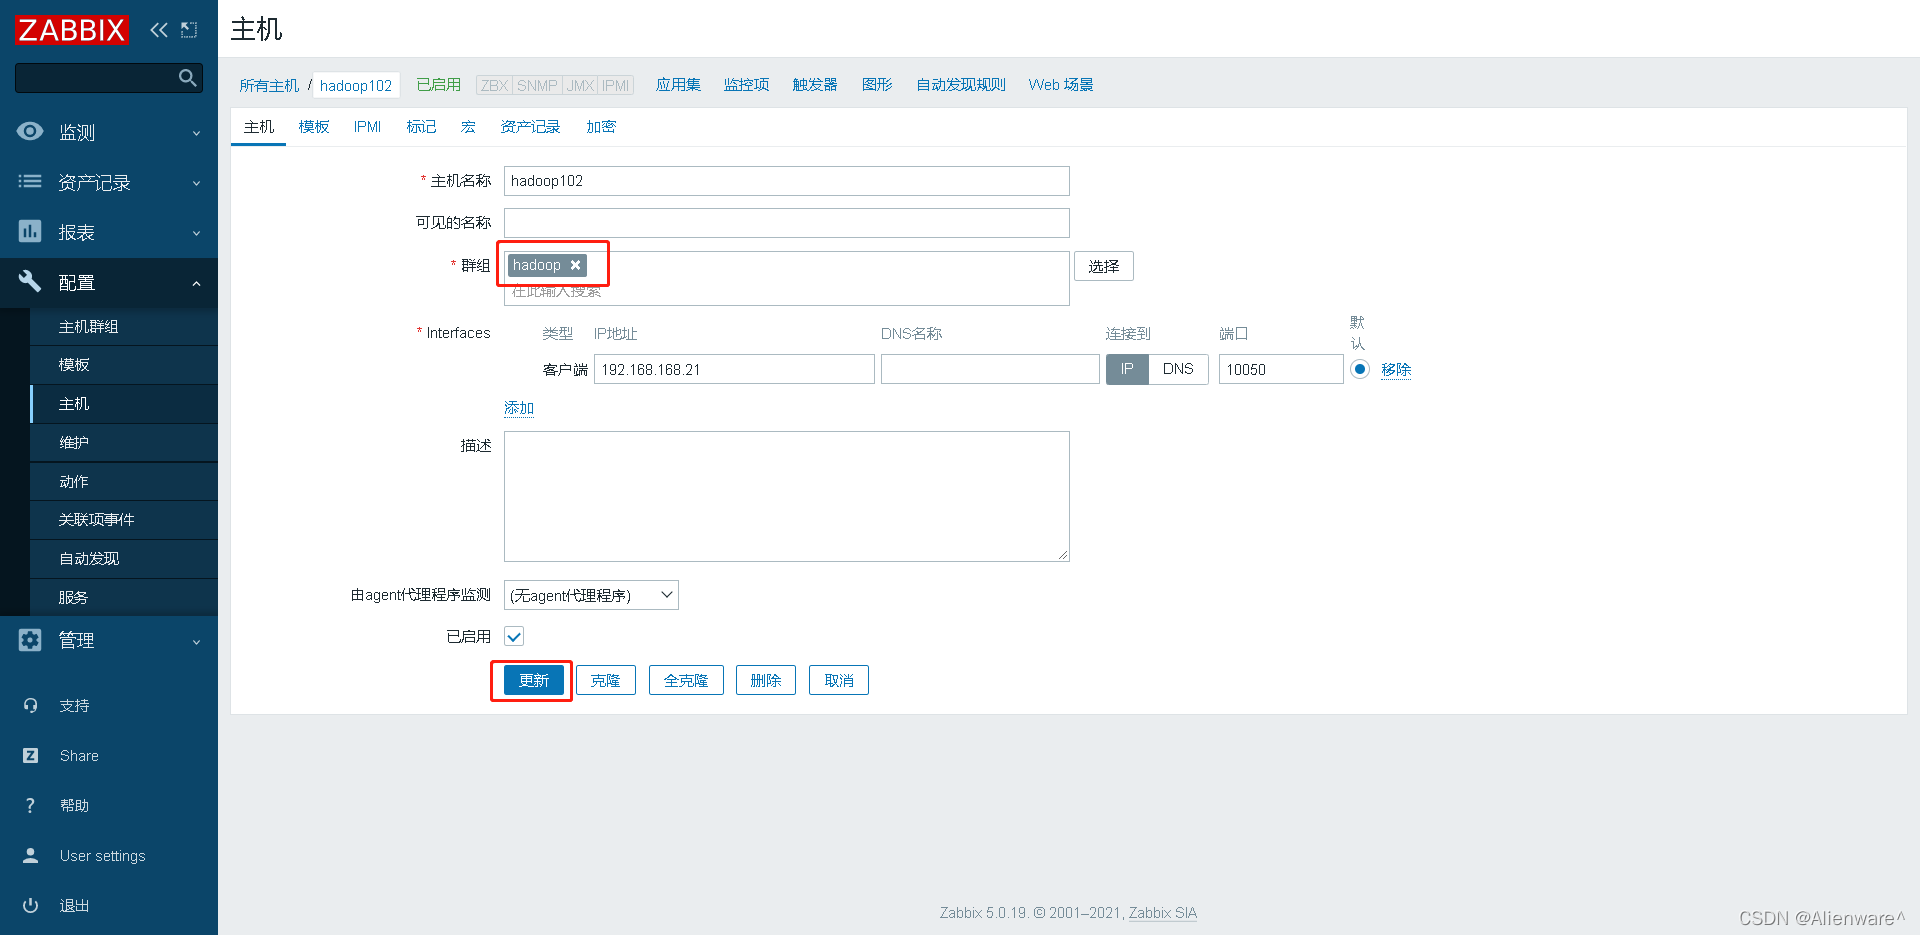Open the 自动发现规则 link
The image size is (1920, 935).
pyautogui.click(x=961, y=85)
